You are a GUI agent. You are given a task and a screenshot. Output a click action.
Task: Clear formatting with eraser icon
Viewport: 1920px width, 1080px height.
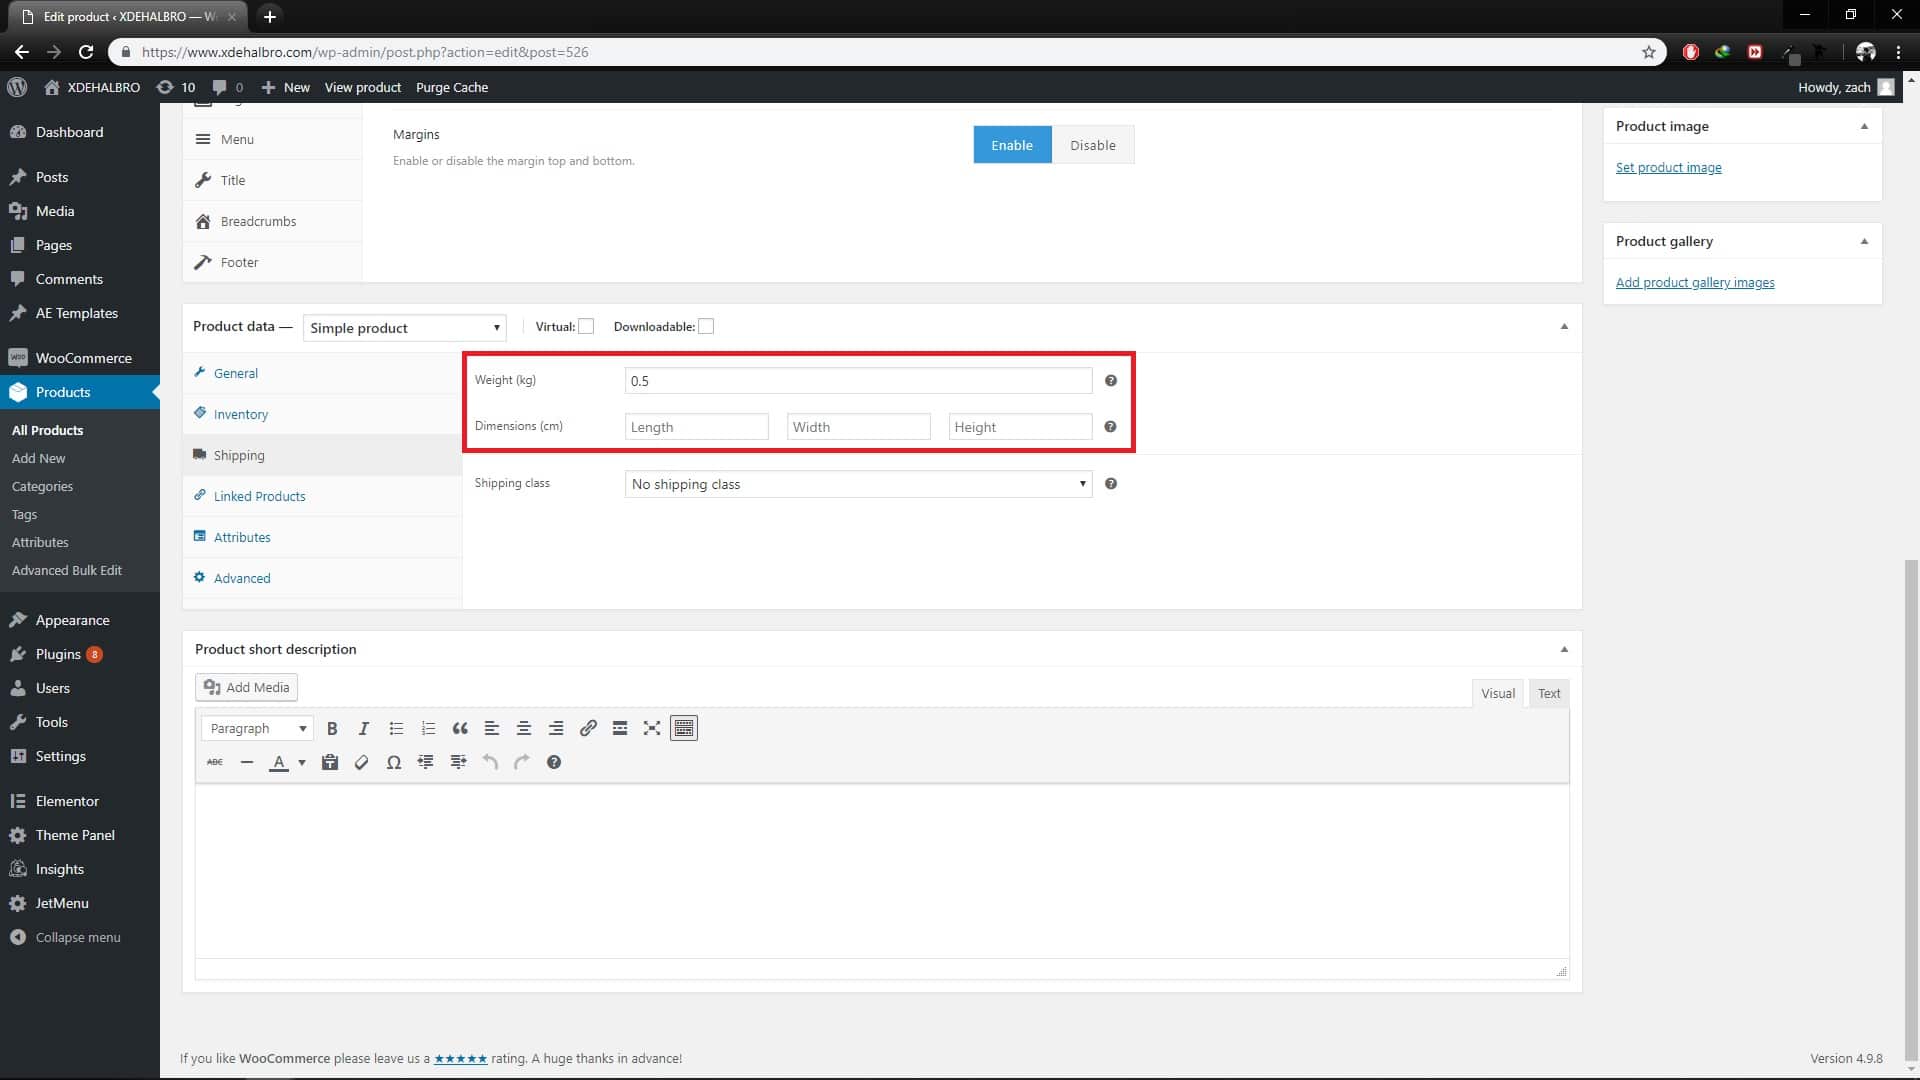(x=362, y=762)
